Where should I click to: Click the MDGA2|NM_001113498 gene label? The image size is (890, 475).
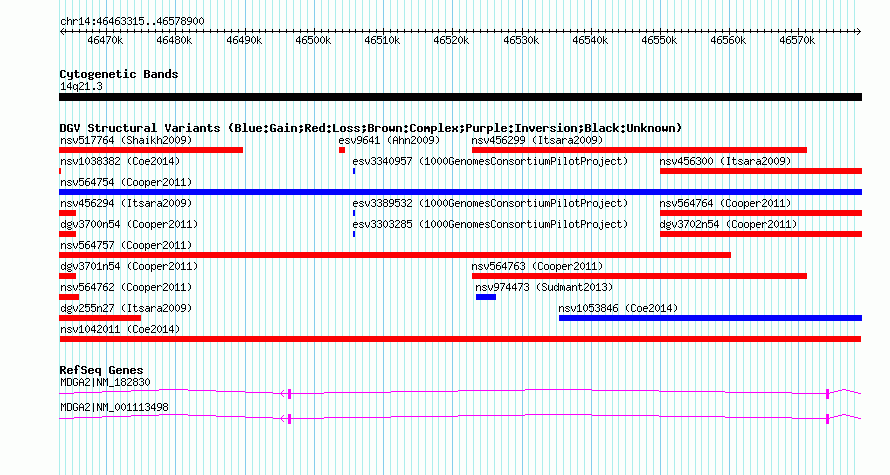[114, 407]
